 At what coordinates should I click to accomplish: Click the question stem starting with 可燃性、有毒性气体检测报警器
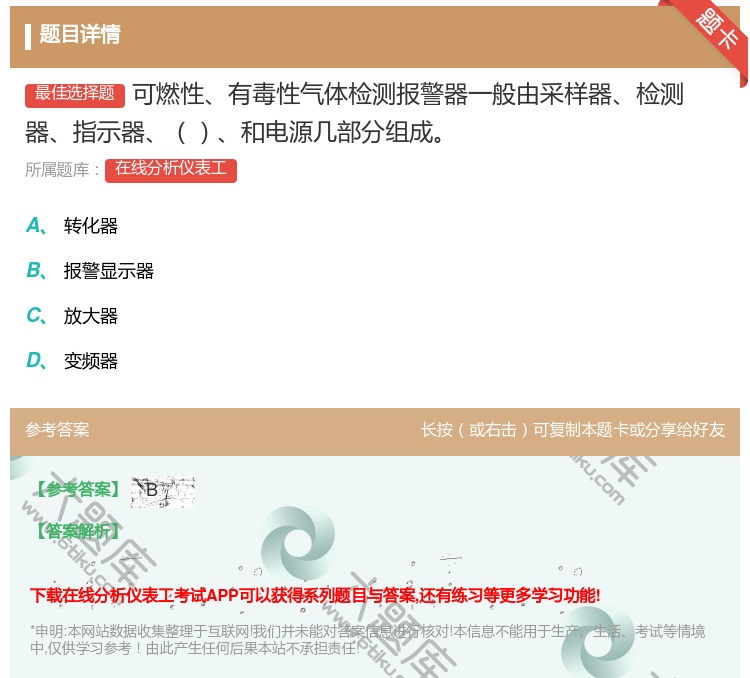pyautogui.click(x=354, y=113)
